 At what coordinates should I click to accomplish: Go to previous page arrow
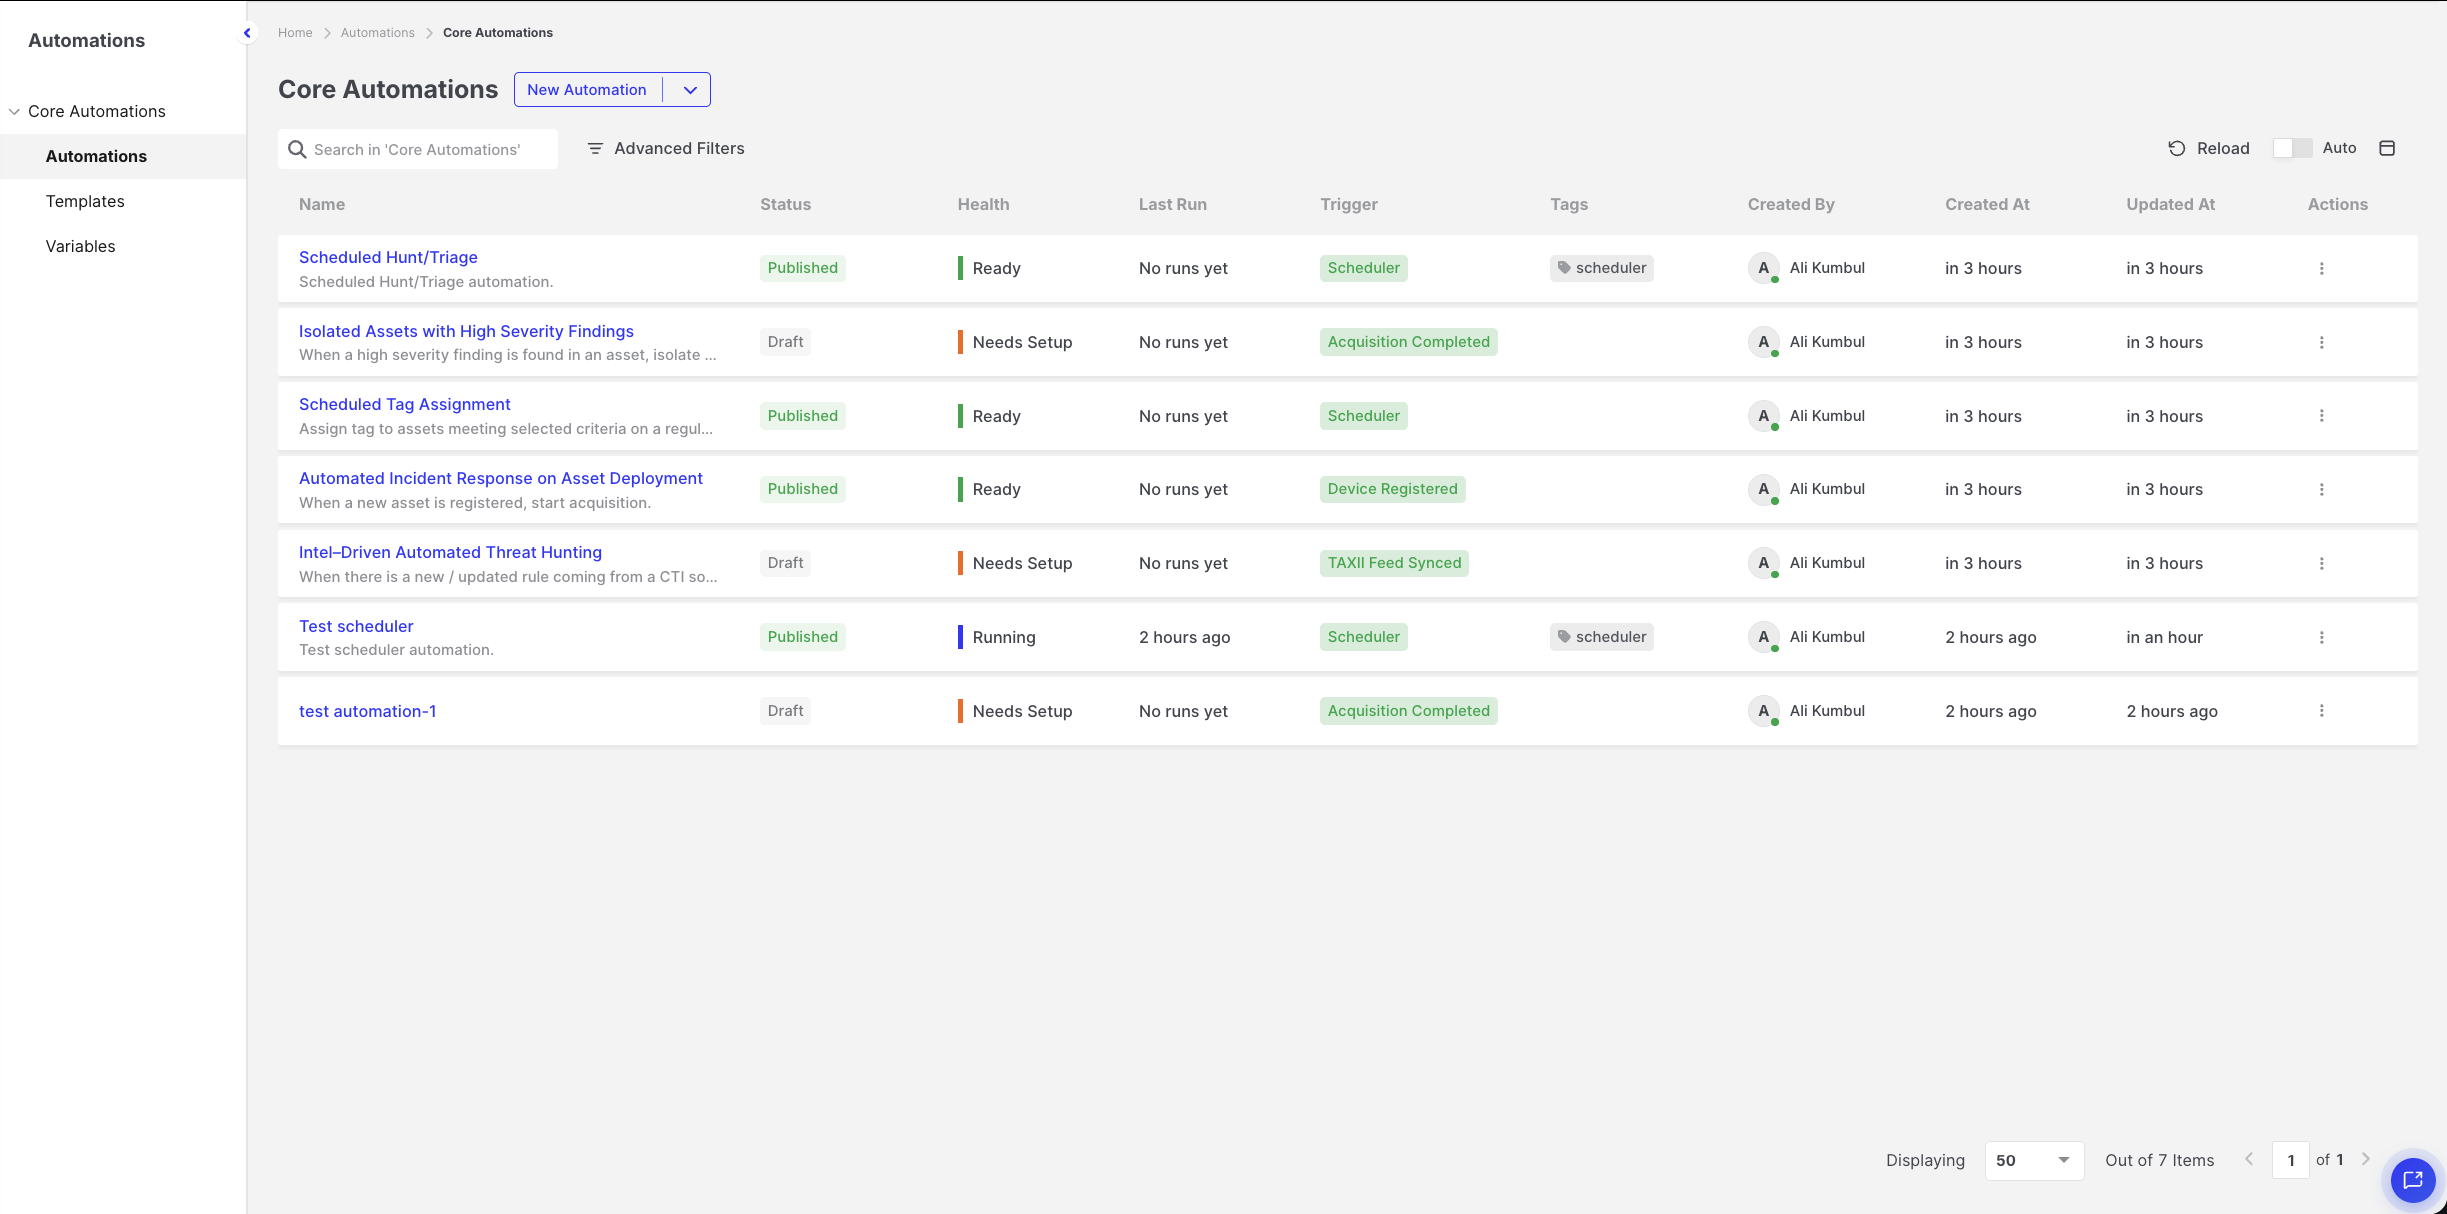[x=2250, y=1159]
